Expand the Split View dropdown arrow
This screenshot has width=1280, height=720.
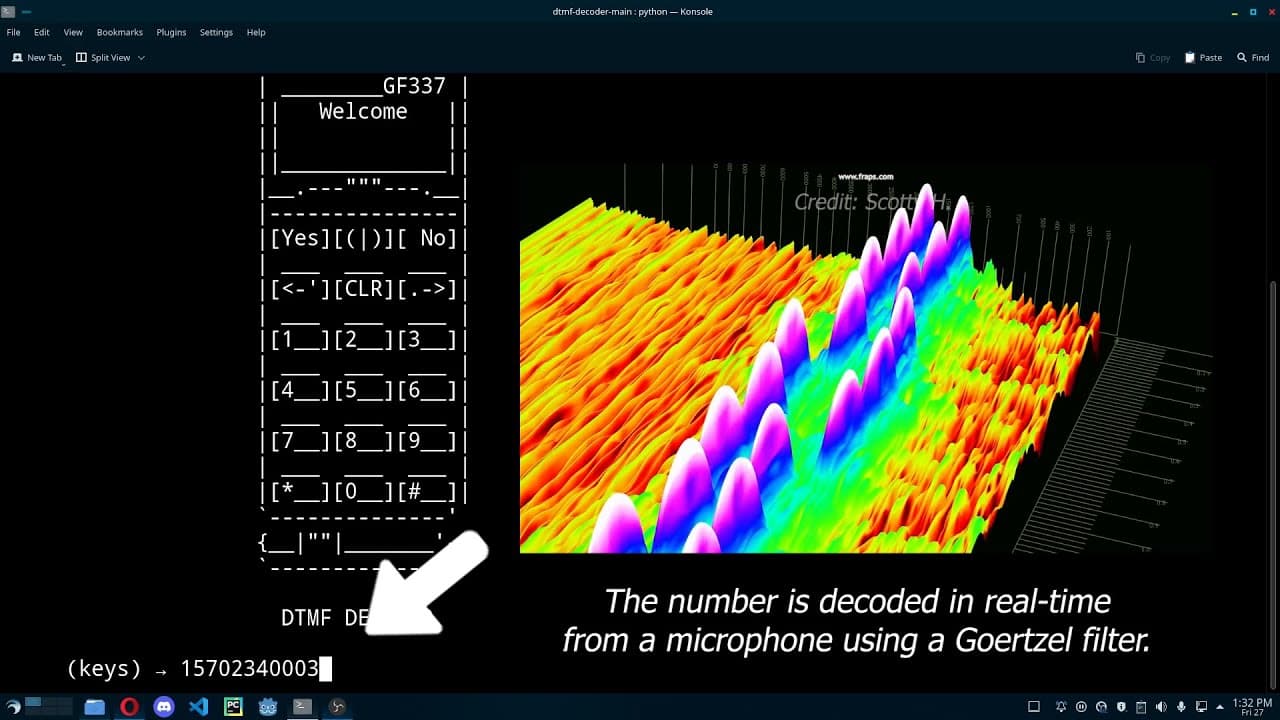click(x=141, y=58)
